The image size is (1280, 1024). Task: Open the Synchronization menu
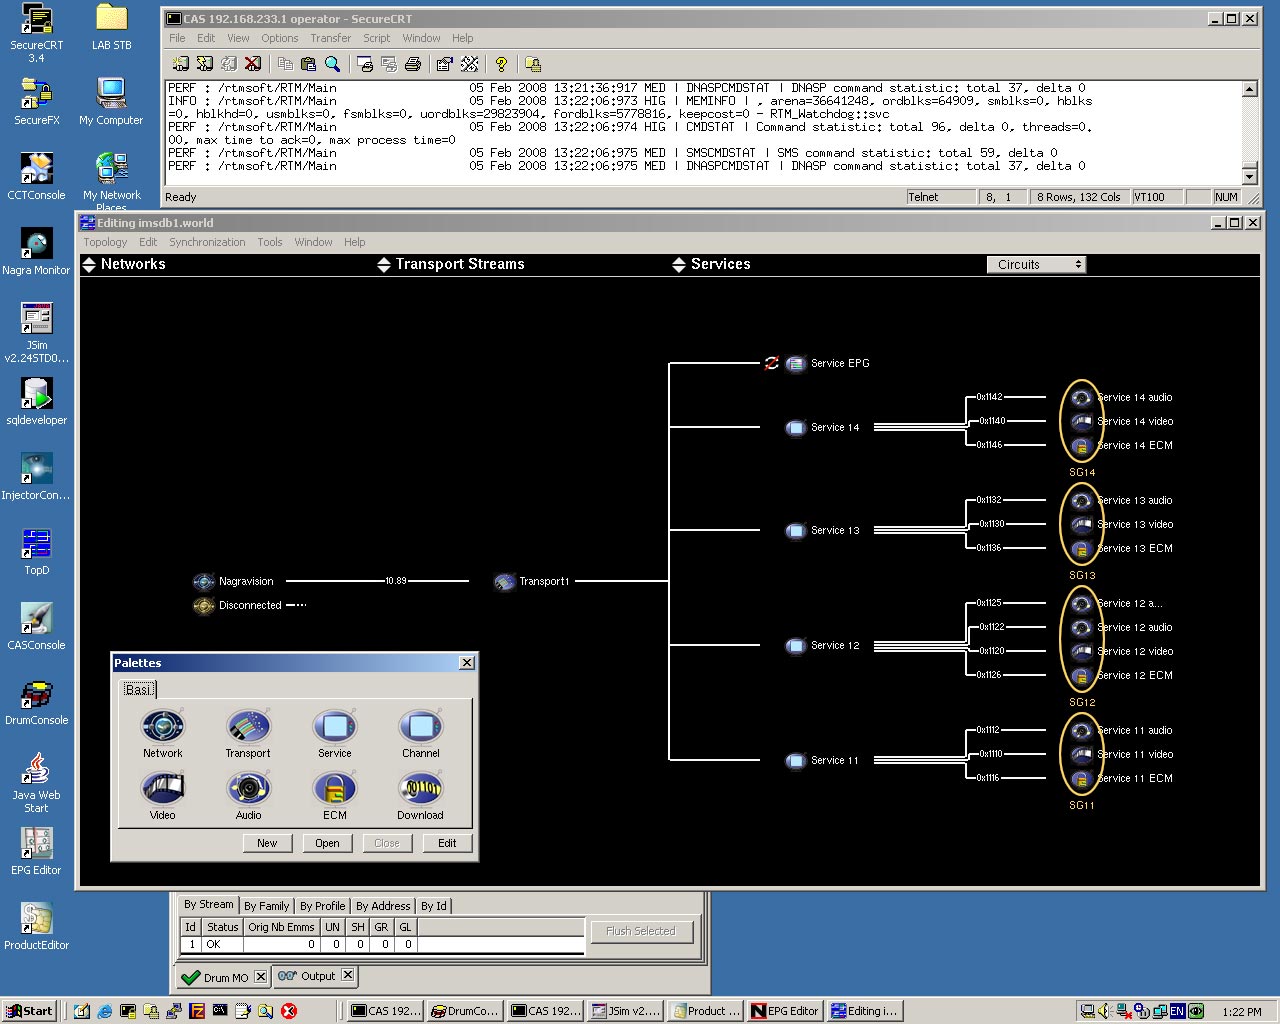207,242
